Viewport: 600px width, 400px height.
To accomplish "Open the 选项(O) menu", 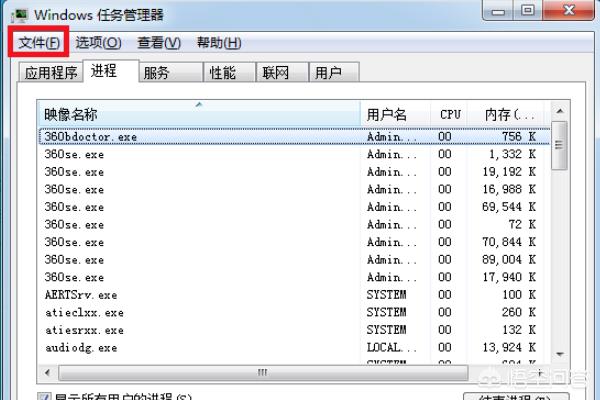I will (99, 43).
